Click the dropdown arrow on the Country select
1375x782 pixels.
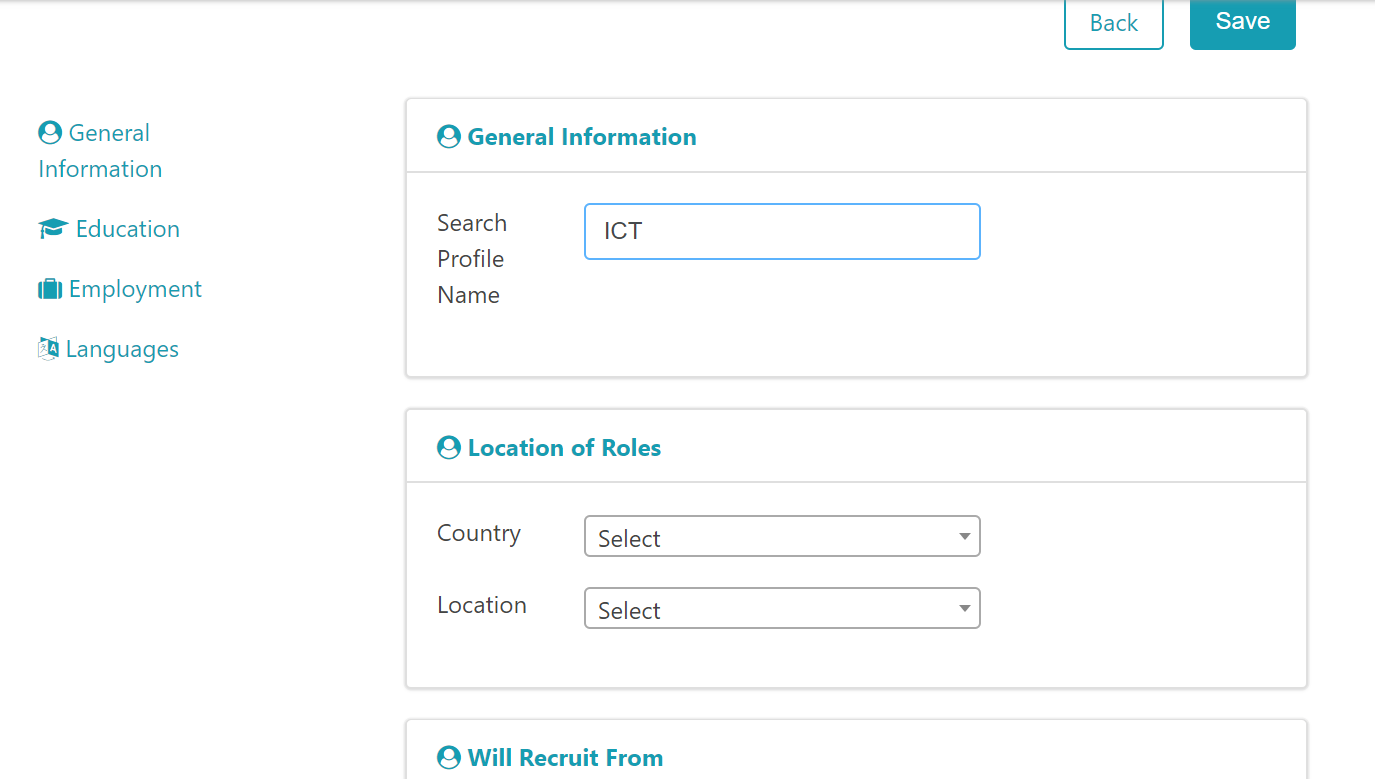tap(963, 536)
